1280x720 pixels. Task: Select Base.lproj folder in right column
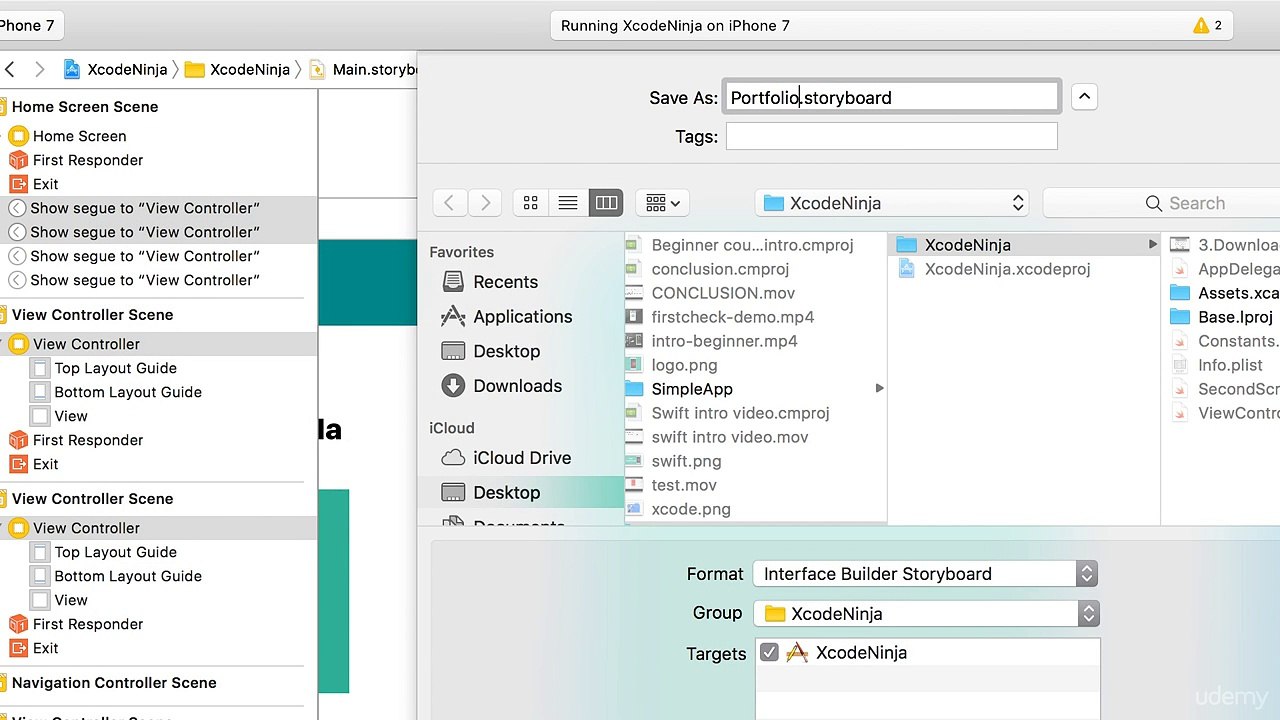(x=1223, y=317)
